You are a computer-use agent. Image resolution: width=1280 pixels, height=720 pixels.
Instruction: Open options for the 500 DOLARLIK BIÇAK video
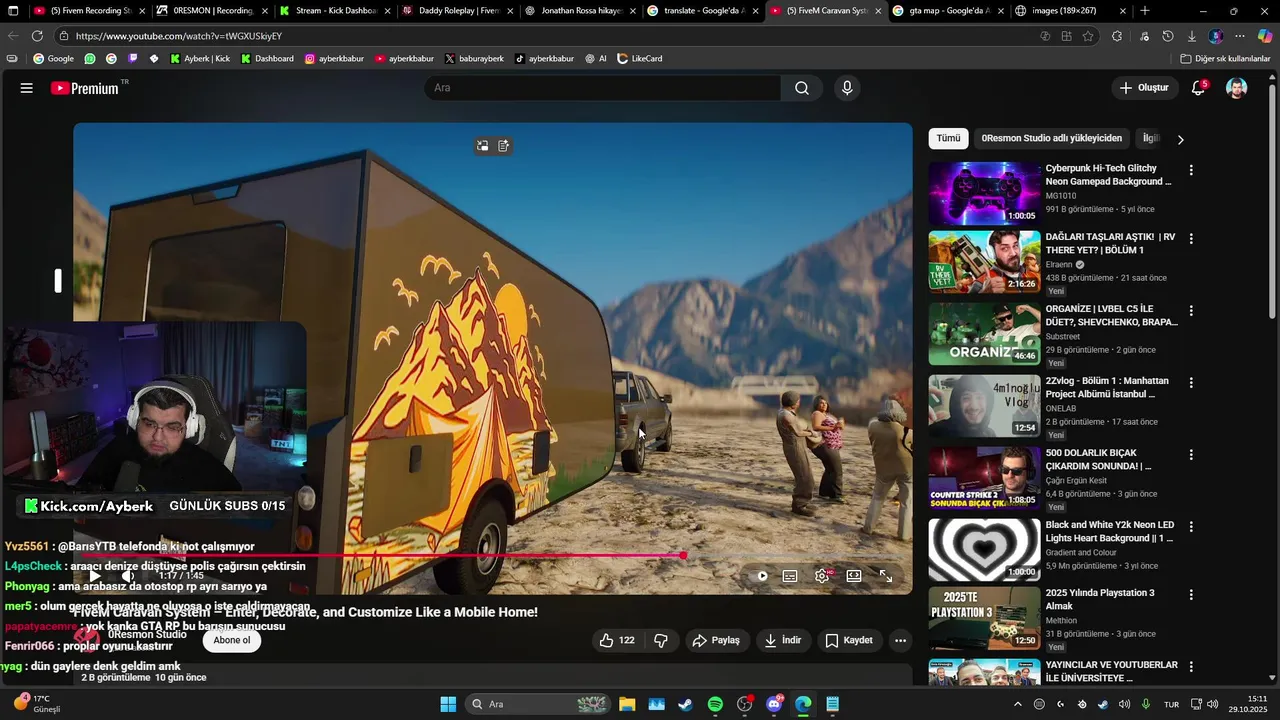coord(1190,455)
